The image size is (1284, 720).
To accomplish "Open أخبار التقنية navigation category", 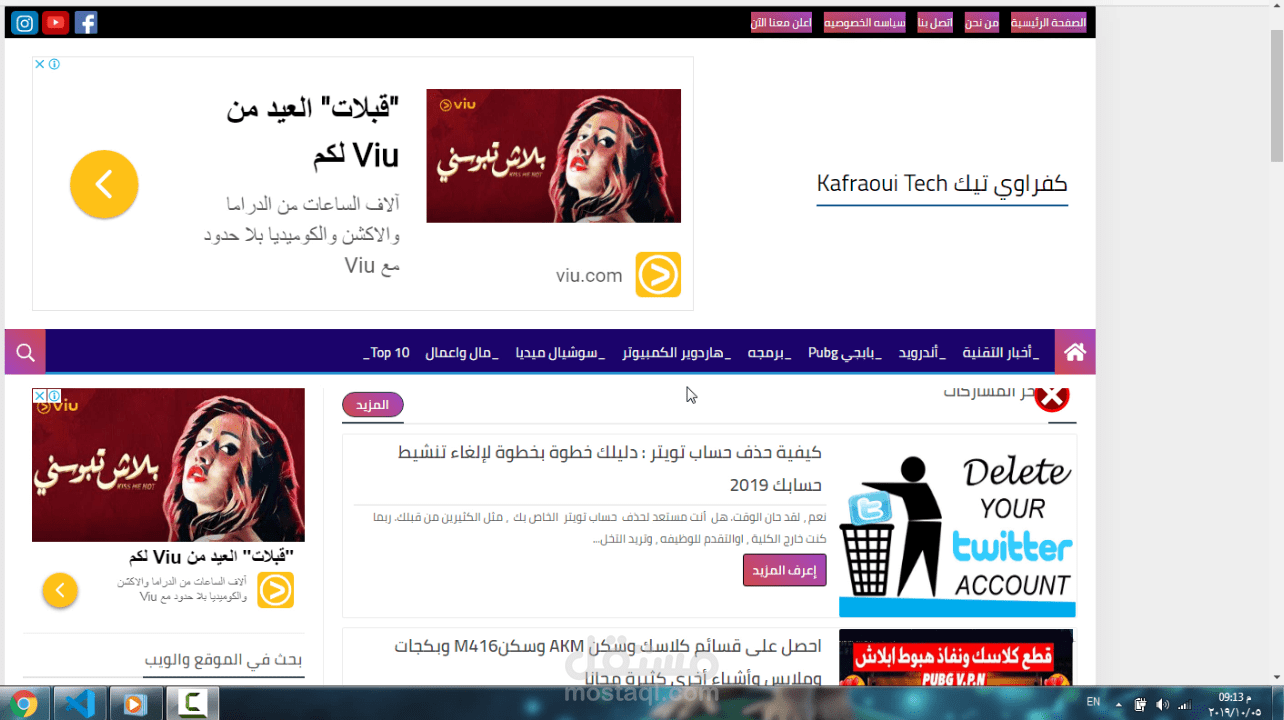I will 1001,353.
